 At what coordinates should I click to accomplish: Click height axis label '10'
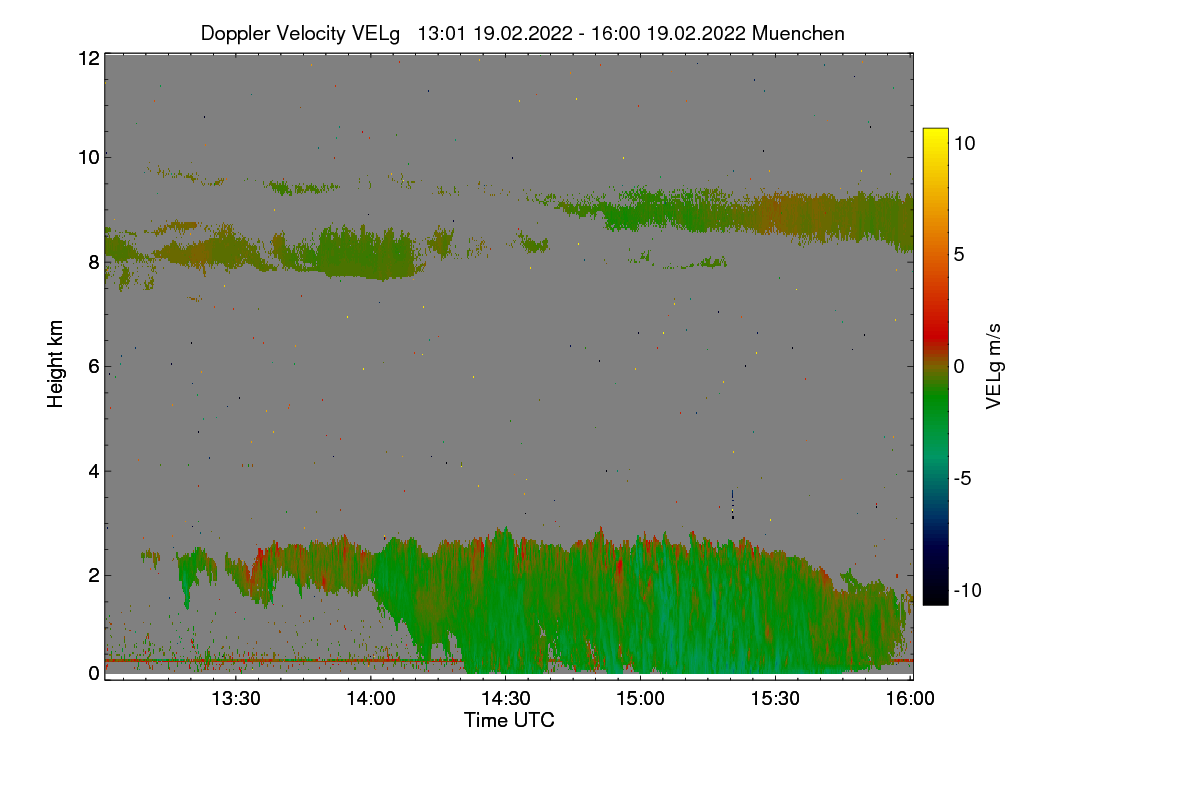pos(88,157)
